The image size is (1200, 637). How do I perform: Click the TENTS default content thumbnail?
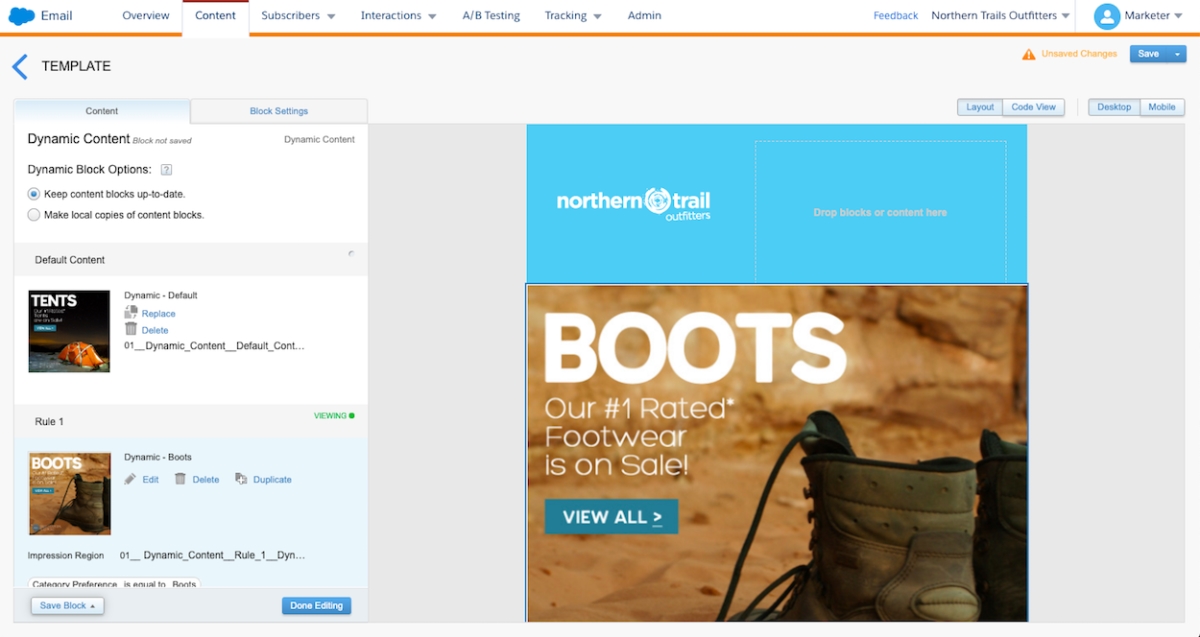pos(69,331)
